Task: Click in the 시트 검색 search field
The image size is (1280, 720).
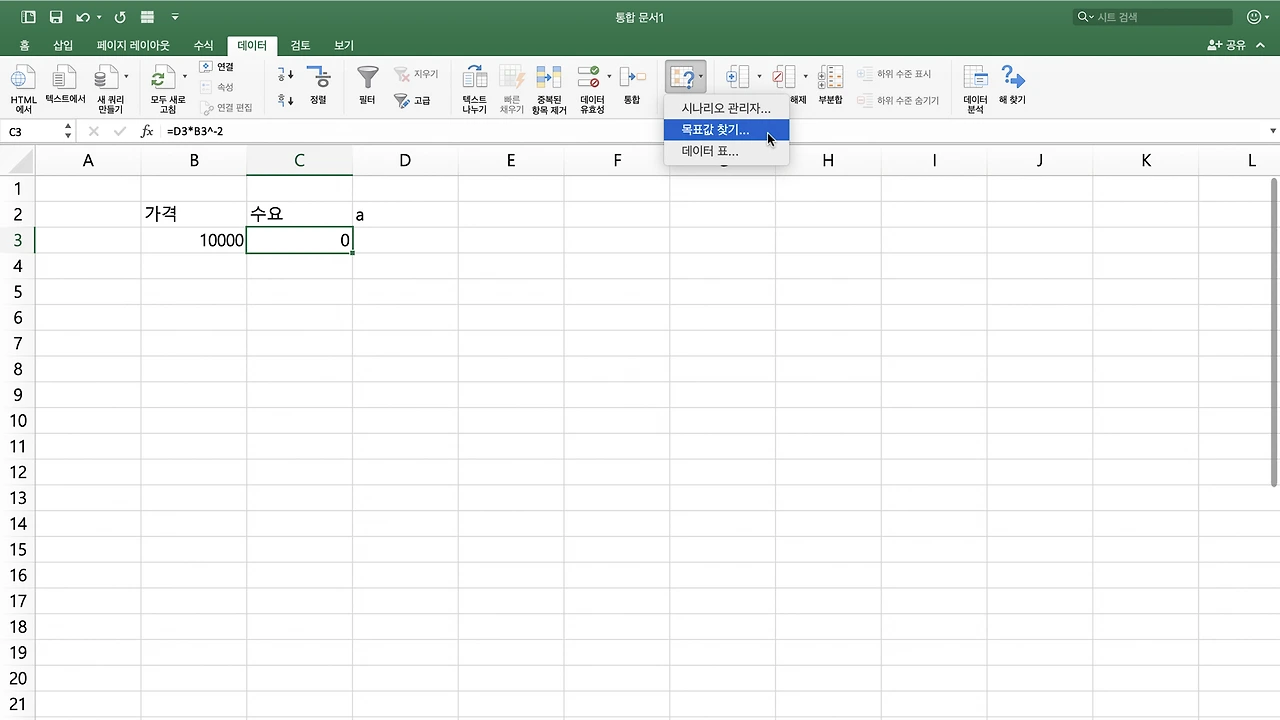Action: click(x=1152, y=17)
